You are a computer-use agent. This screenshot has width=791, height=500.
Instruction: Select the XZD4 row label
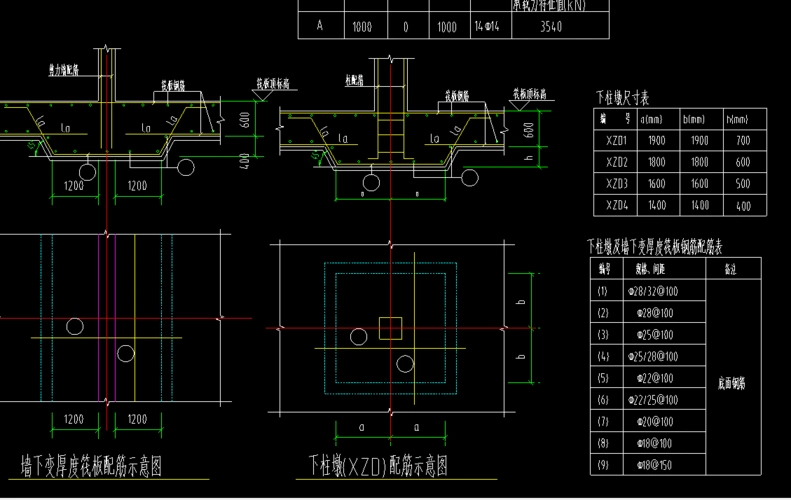615,206
